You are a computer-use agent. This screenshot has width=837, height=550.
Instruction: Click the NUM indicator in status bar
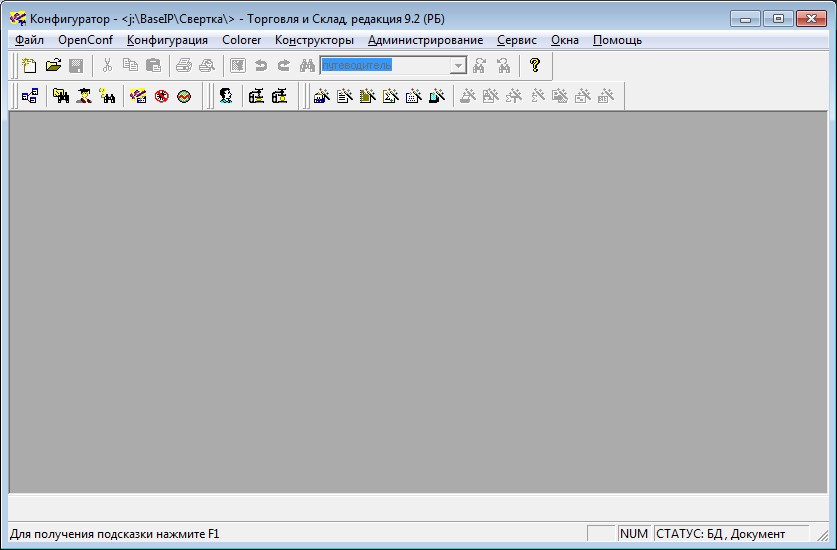[x=634, y=534]
